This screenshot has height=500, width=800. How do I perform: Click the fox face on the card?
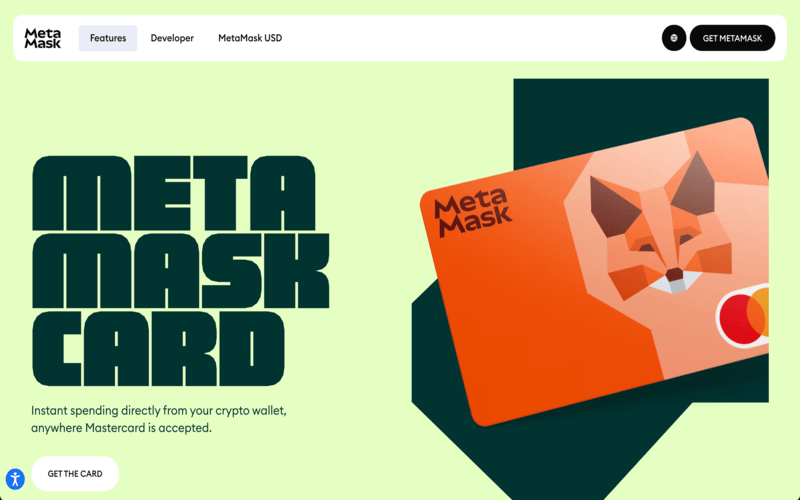pyautogui.click(x=663, y=230)
